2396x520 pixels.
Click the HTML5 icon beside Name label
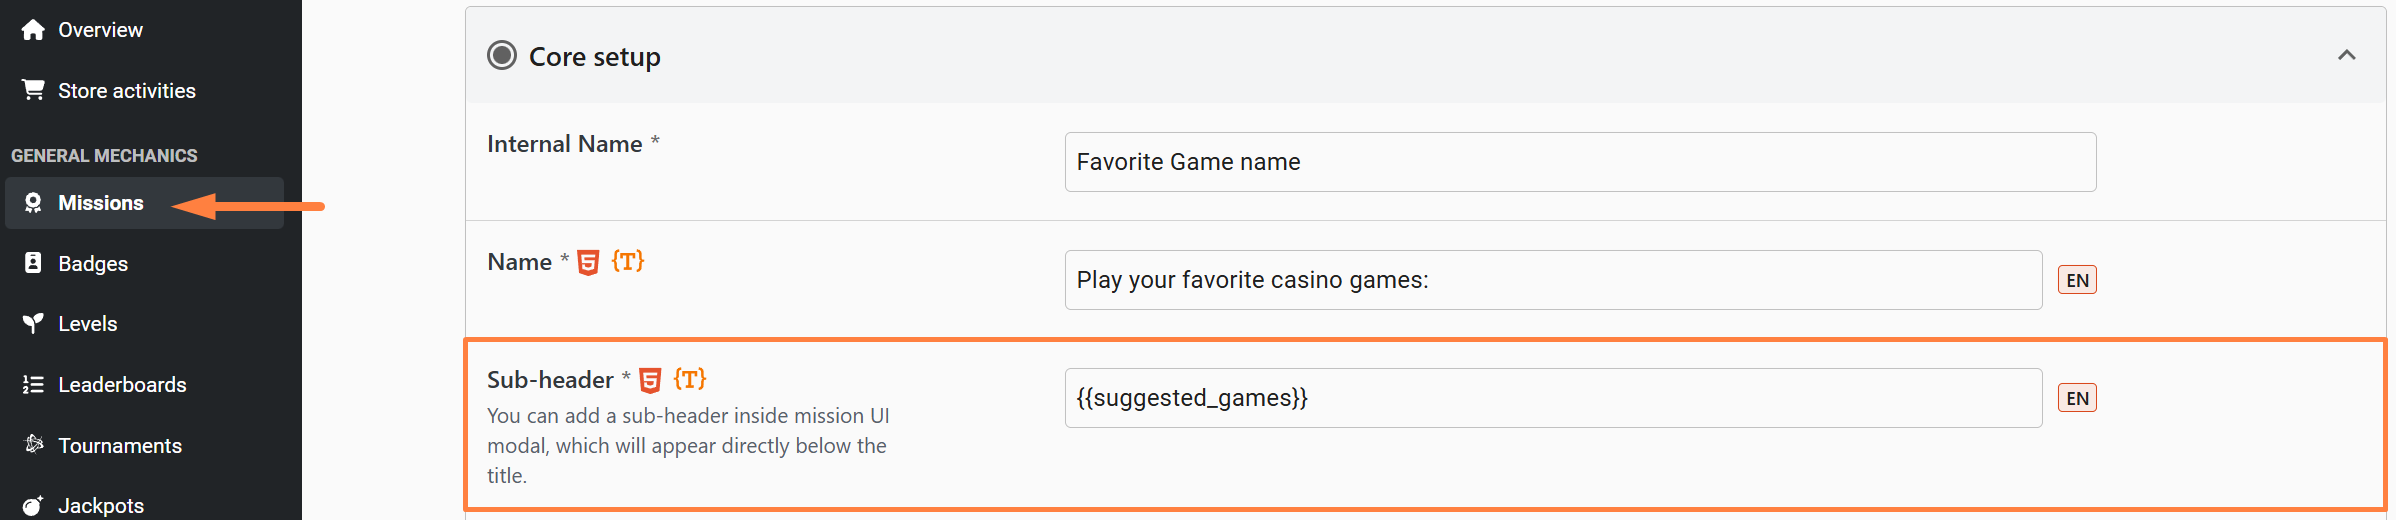[589, 262]
